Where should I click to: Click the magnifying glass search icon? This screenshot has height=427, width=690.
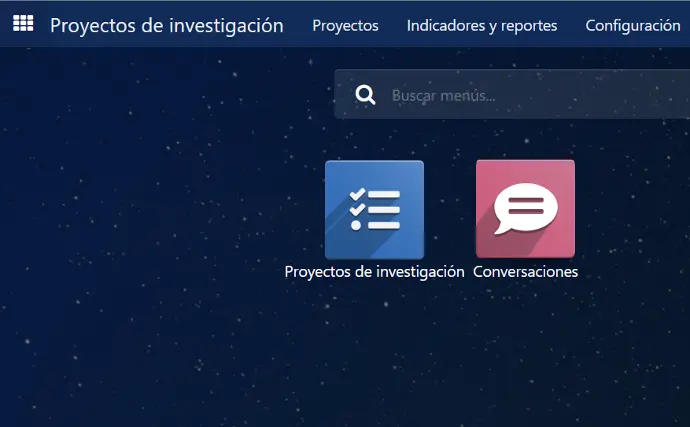(x=365, y=95)
